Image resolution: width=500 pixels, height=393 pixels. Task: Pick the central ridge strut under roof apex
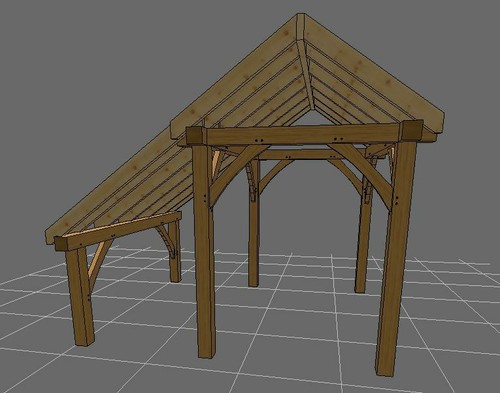tap(306, 75)
